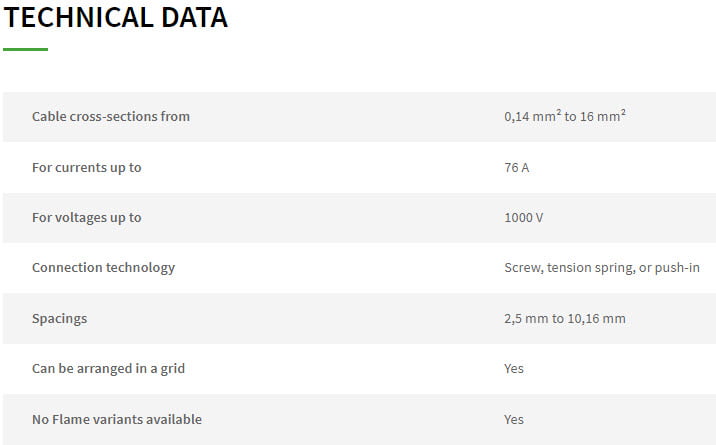This screenshot has width=716, height=445.
Task: Select the Connection technology label
Action: click(104, 268)
